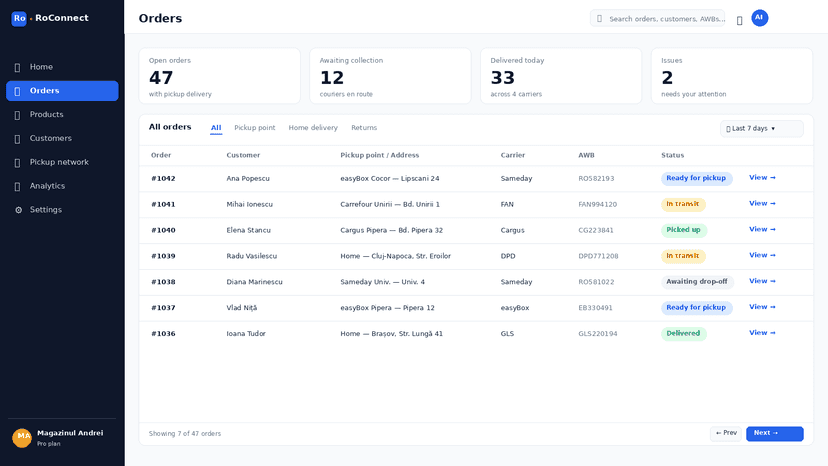This screenshot has height=466, width=828.
Task: Click the Home sidebar icon
Action: 17,68
